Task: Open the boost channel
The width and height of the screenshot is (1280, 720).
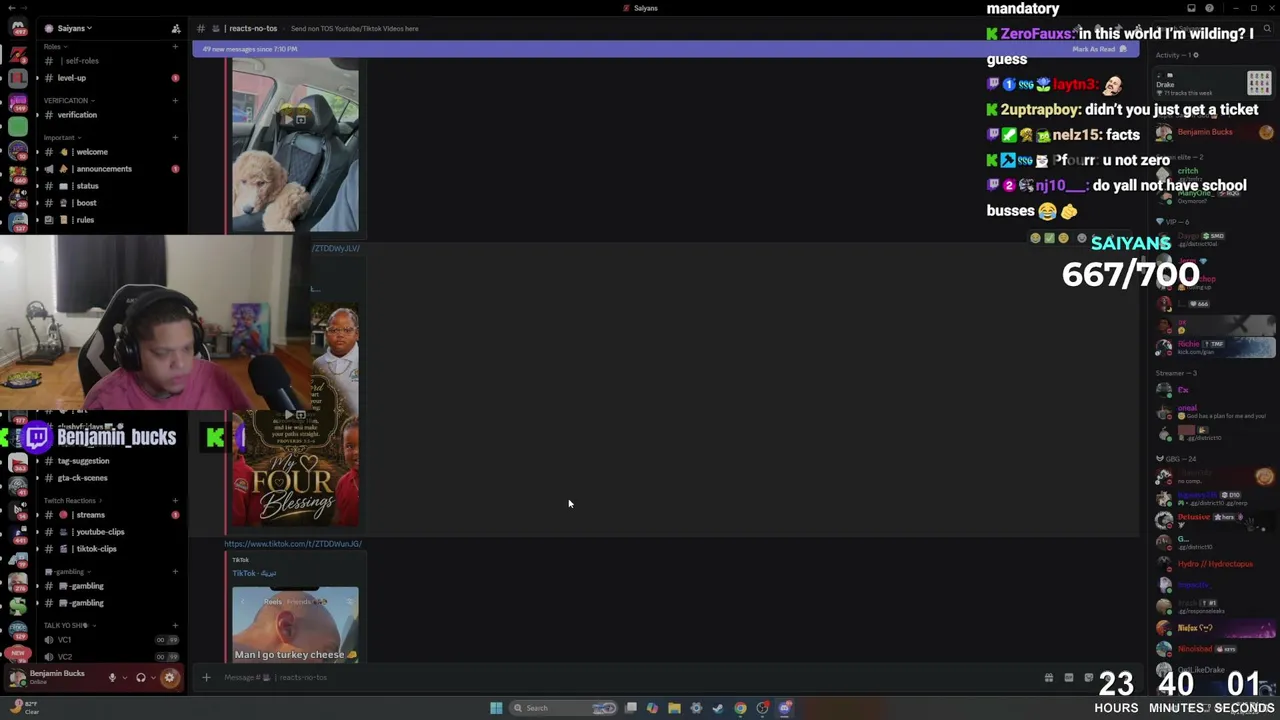Action: (110, 203)
